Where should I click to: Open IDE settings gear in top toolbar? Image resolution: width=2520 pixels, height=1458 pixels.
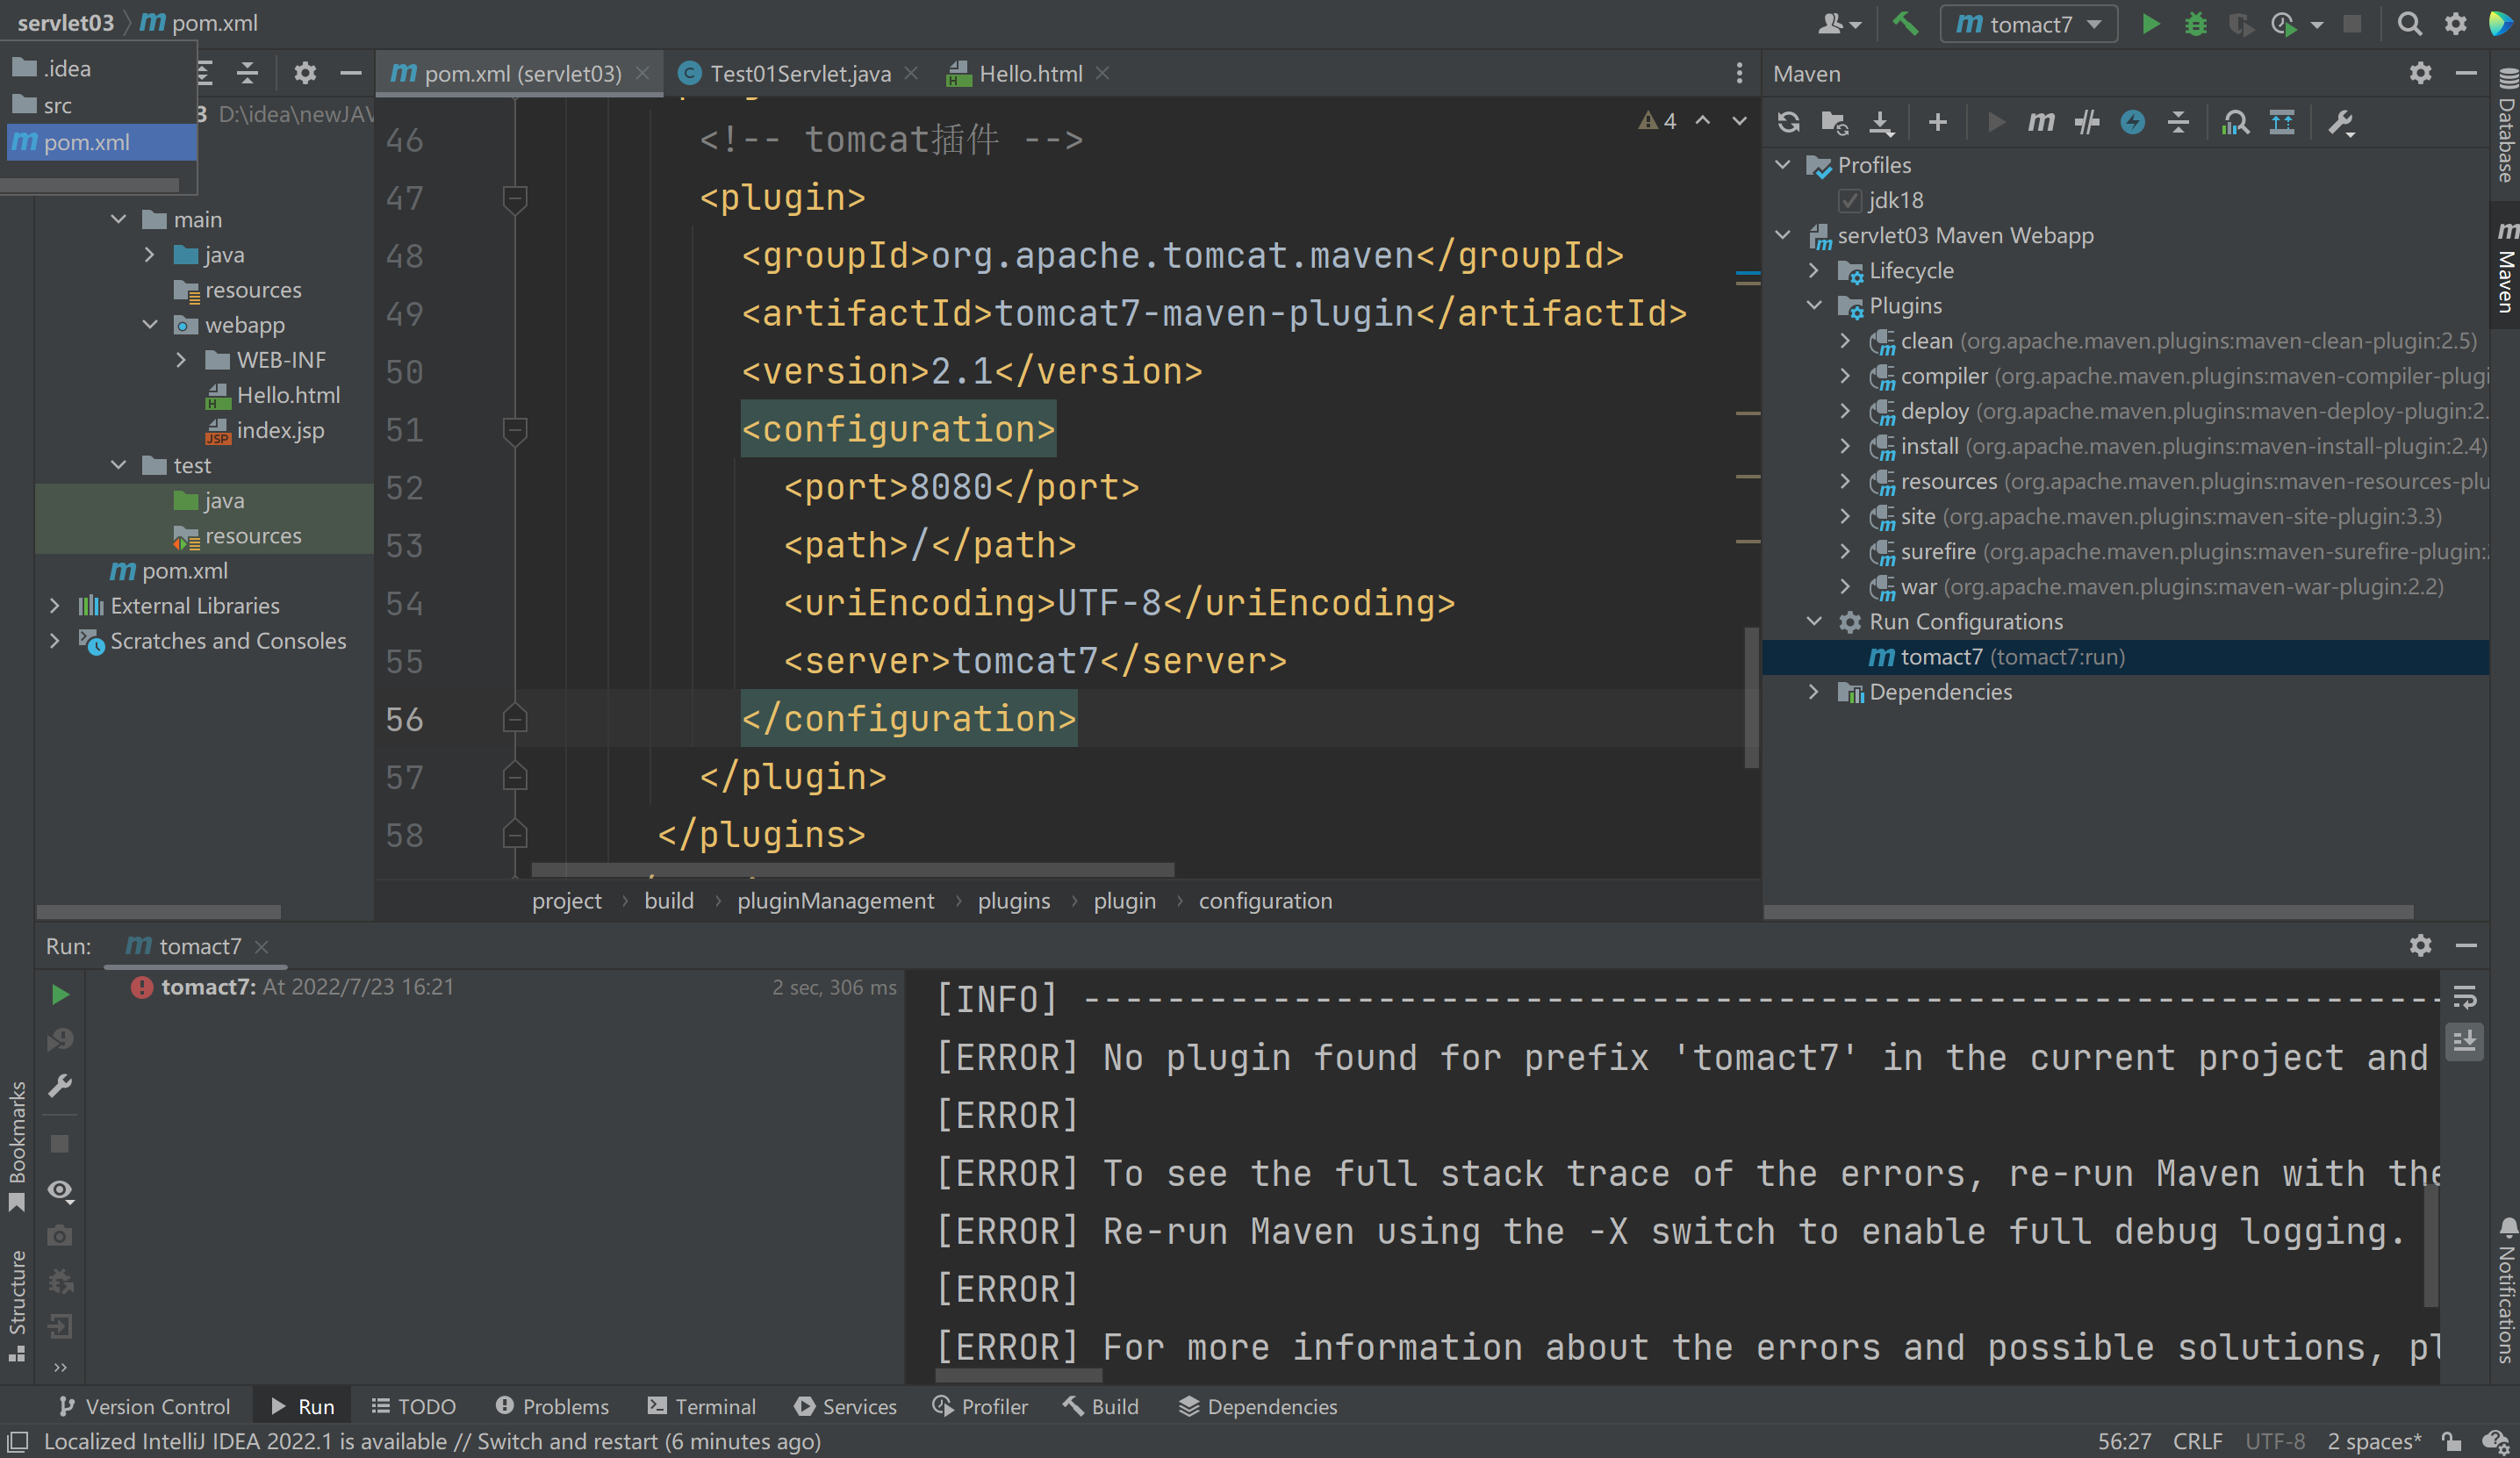point(2455,24)
